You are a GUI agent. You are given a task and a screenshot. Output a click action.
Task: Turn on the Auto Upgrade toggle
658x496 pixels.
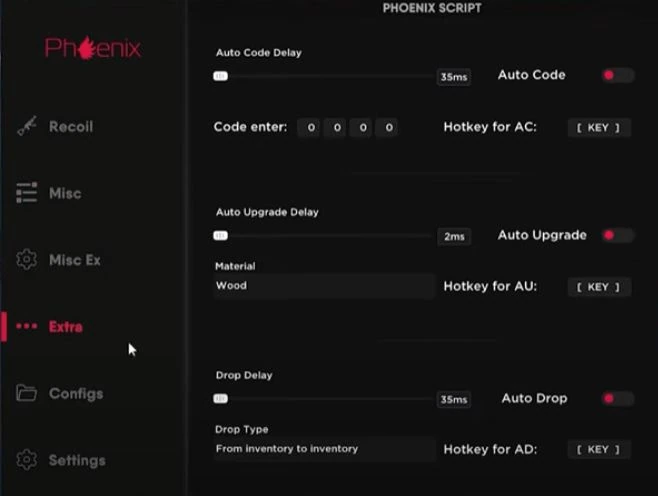click(x=618, y=235)
